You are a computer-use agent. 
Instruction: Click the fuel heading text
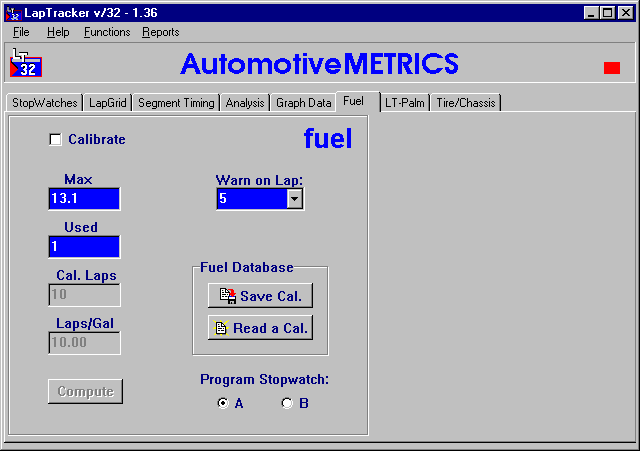(328, 138)
